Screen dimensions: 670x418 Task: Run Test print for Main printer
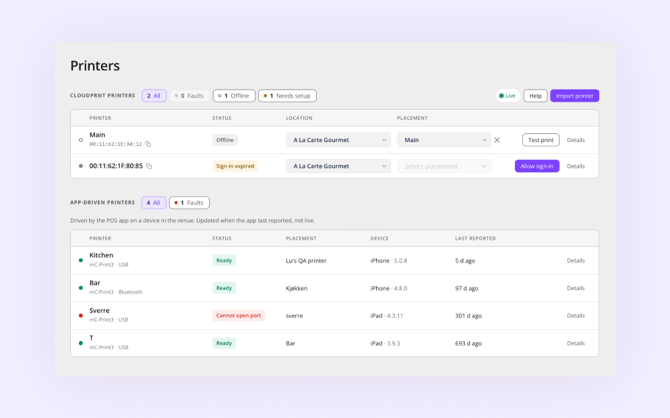(x=541, y=140)
